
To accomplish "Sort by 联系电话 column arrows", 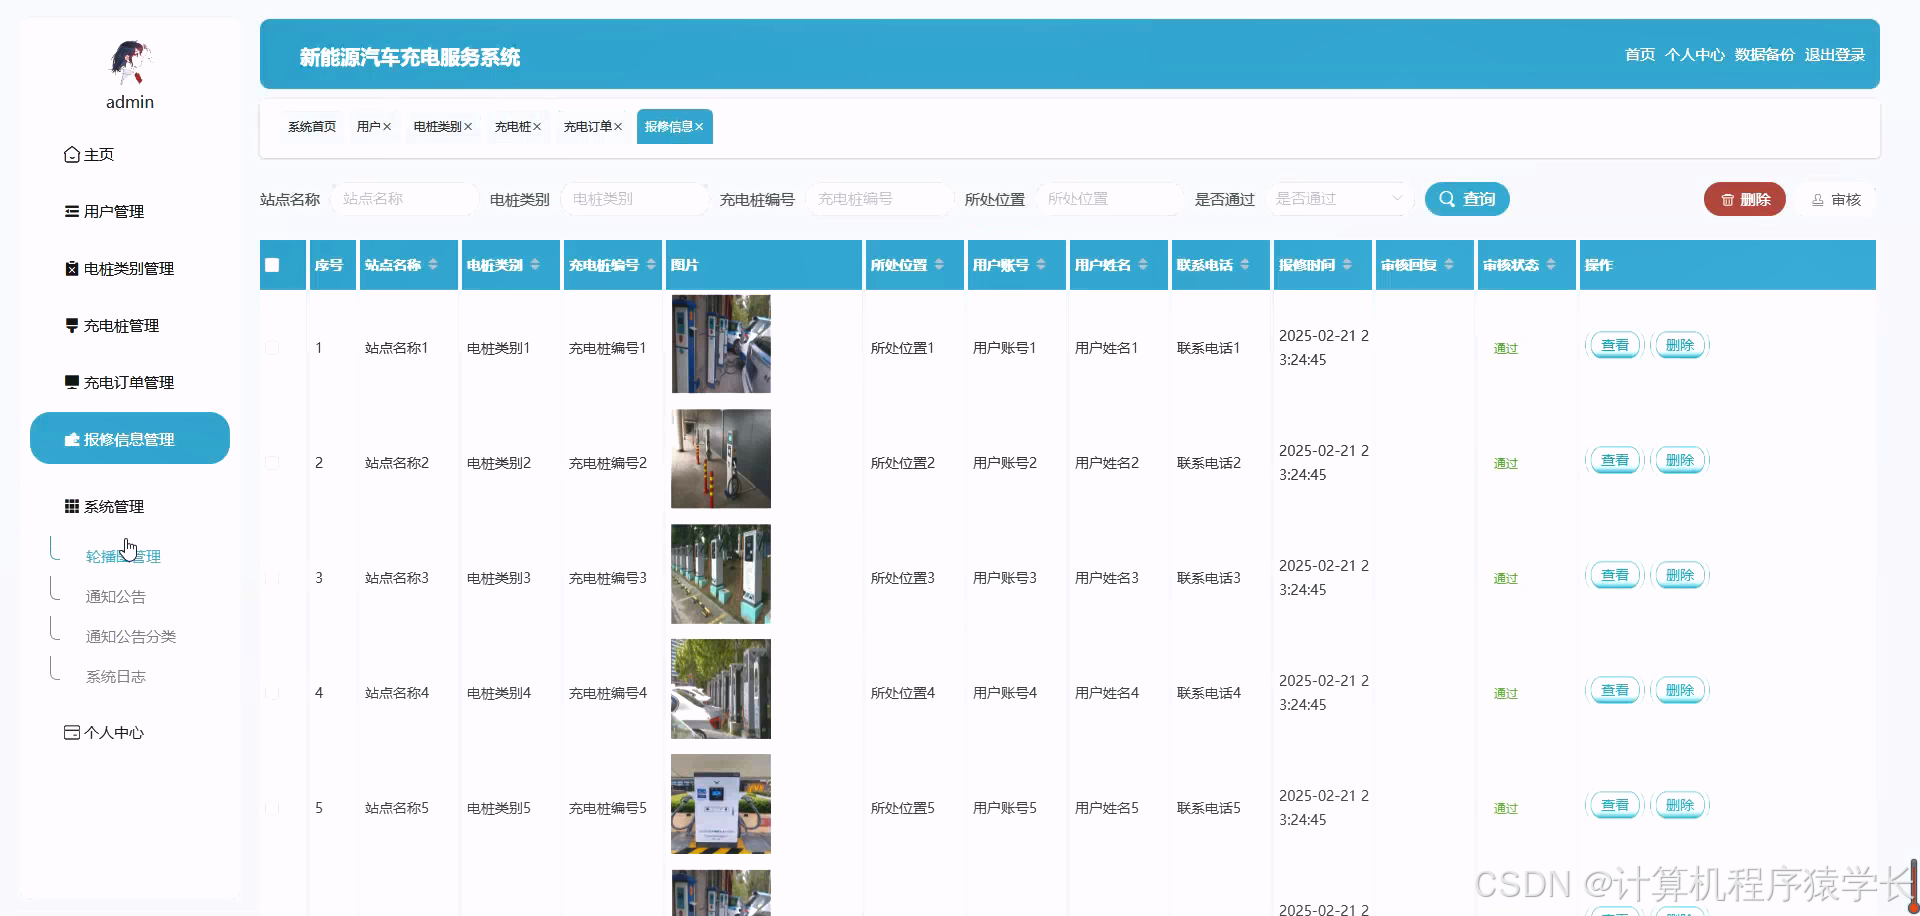I will click(1245, 265).
